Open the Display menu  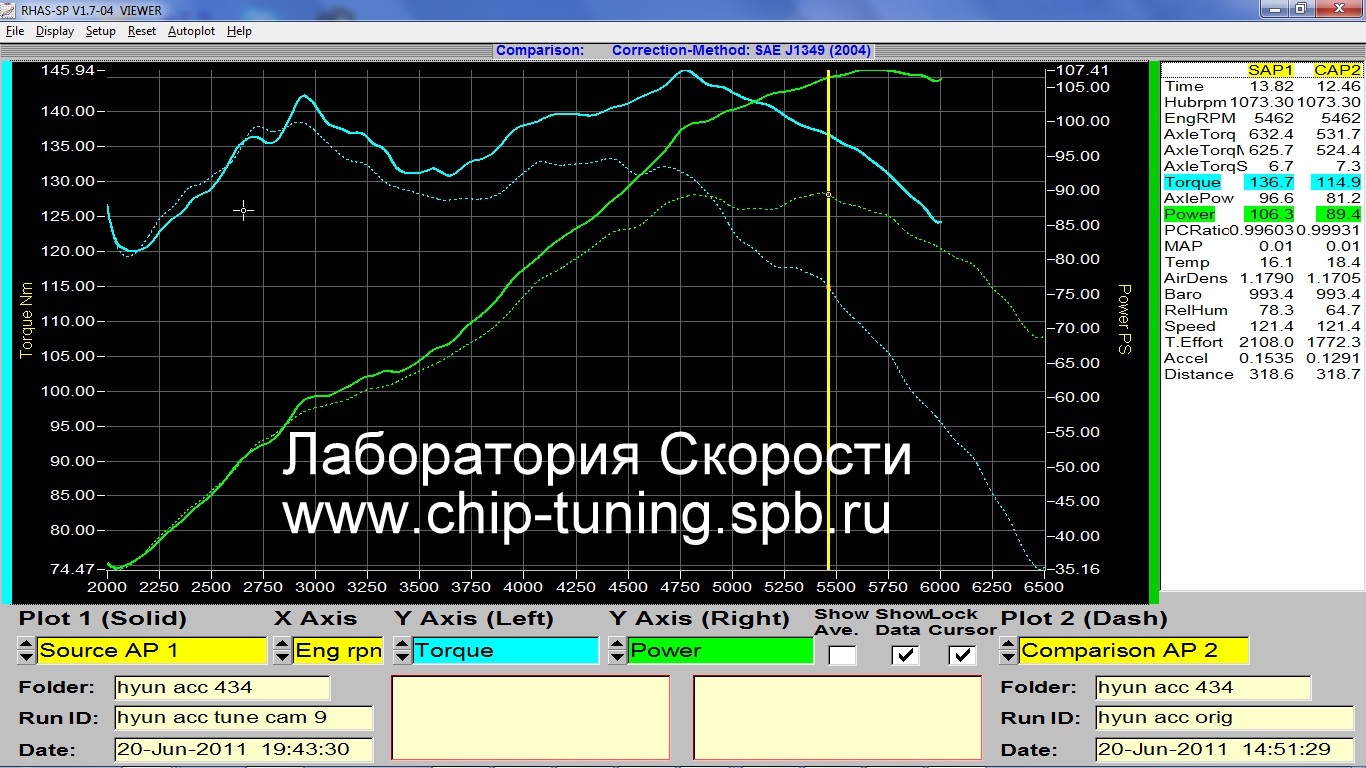tap(55, 31)
